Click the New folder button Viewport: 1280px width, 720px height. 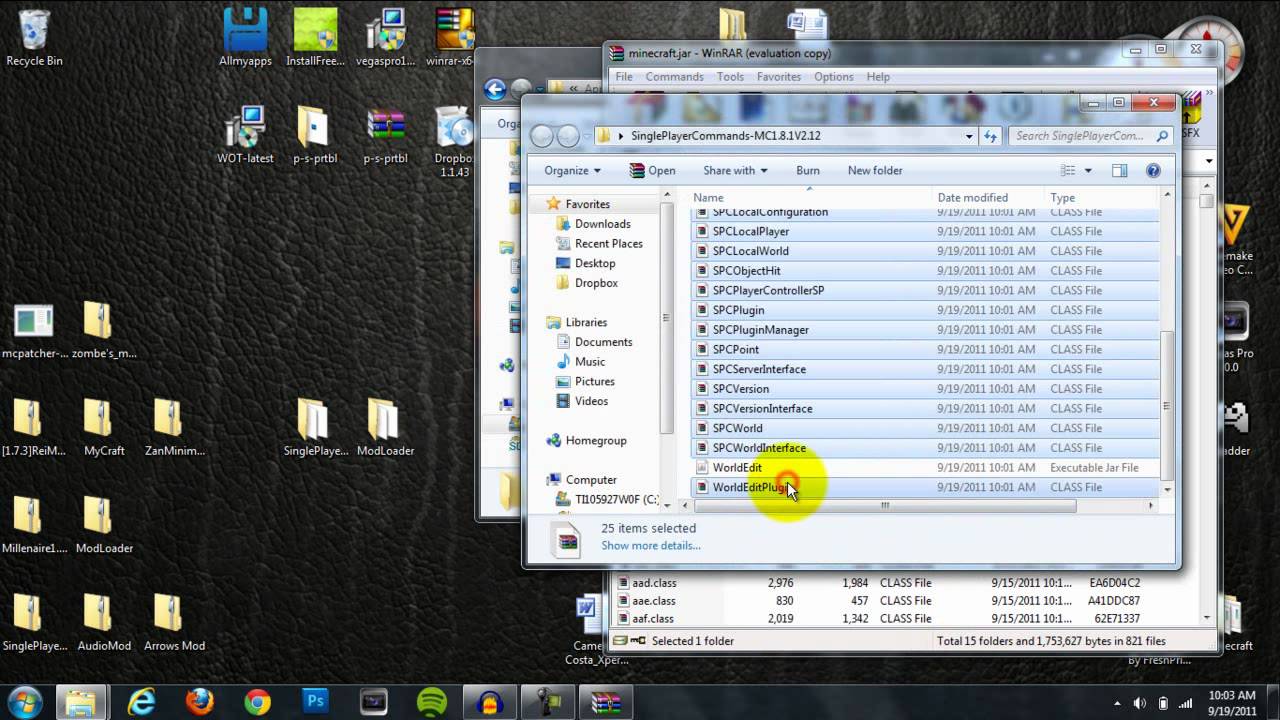coord(875,170)
